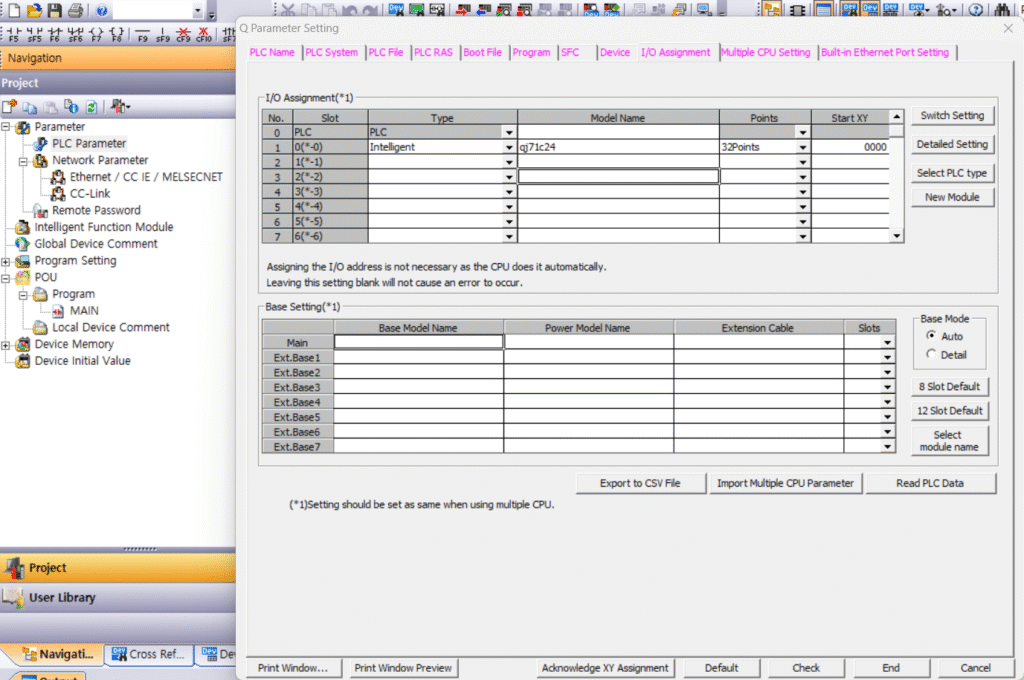Image resolution: width=1024 pixels, height=680 pixels.
Task: Click MAIN program icon in tree
Action: (59, 311)
